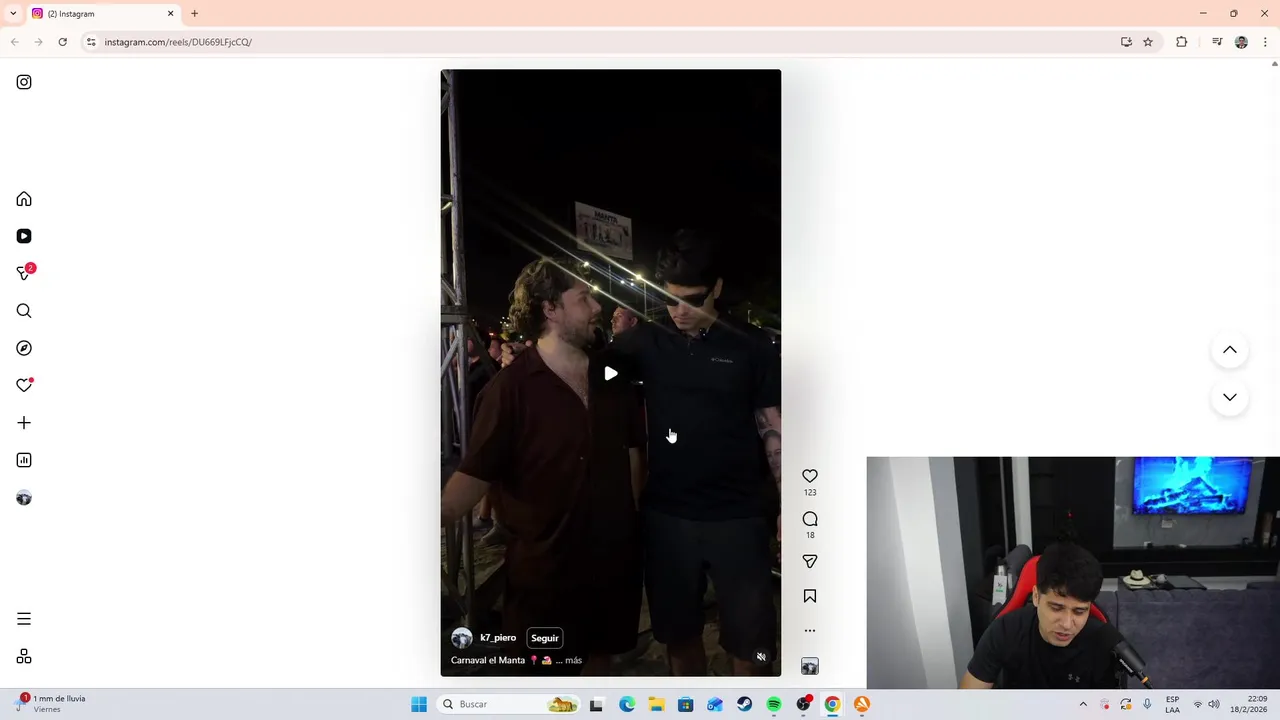This screenshot has height=720, width=1280.
Task: Create new post with plus icon
Action: (24, 423)
